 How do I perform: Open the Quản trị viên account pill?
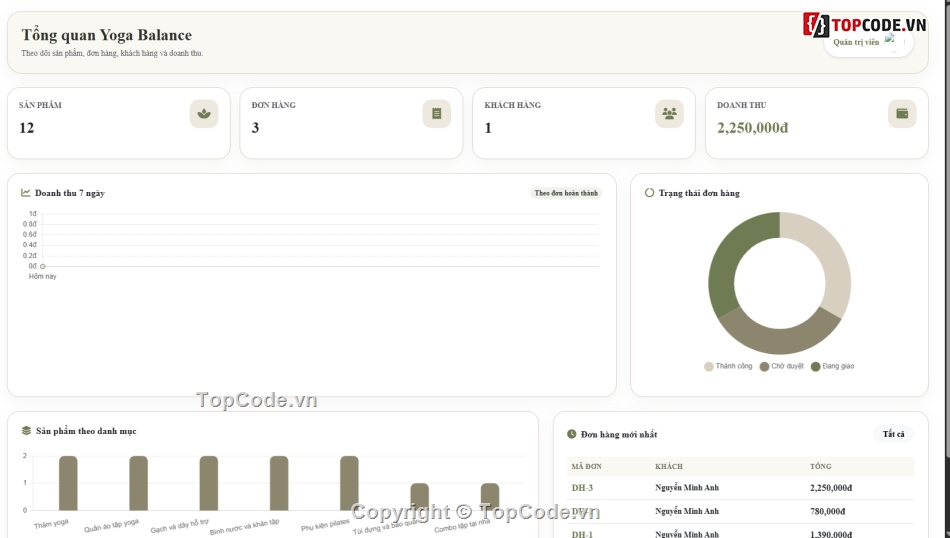tap(868, 42)
